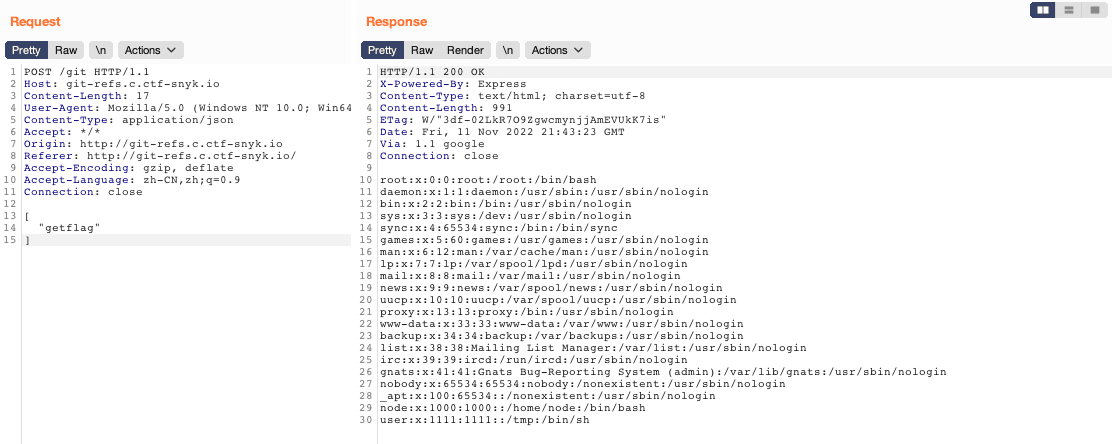Select Render tab in Response panel
This screenshot has height=444, width=1112.
pyautogui.click(x=465, y=50)
